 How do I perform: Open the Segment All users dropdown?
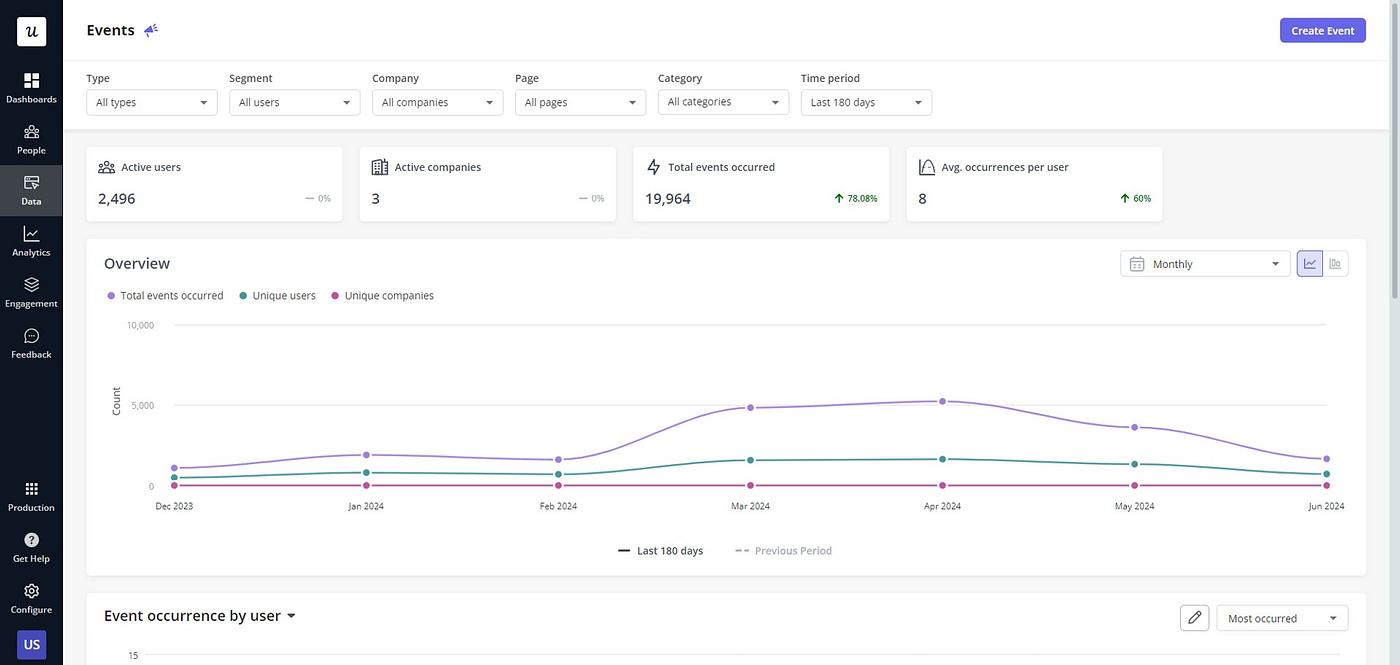(x=295, y=102)
